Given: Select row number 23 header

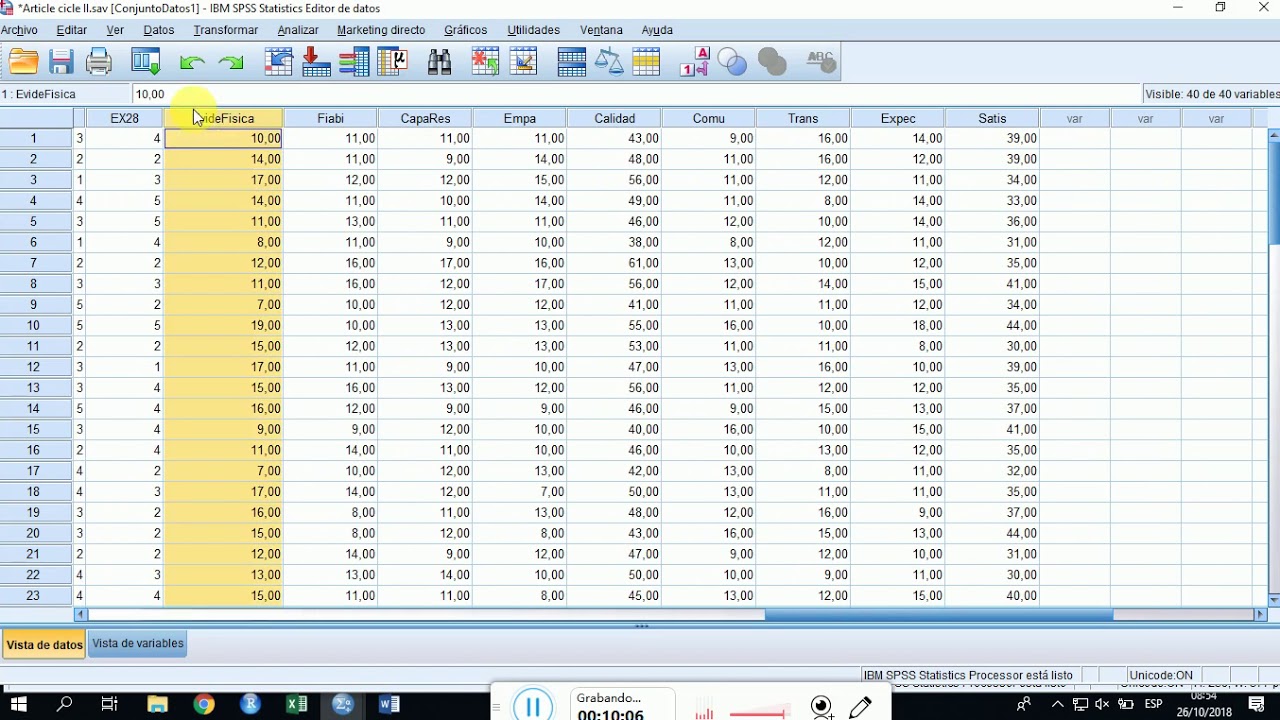Looking at the screenshot, I should click(x=34, y=596).
